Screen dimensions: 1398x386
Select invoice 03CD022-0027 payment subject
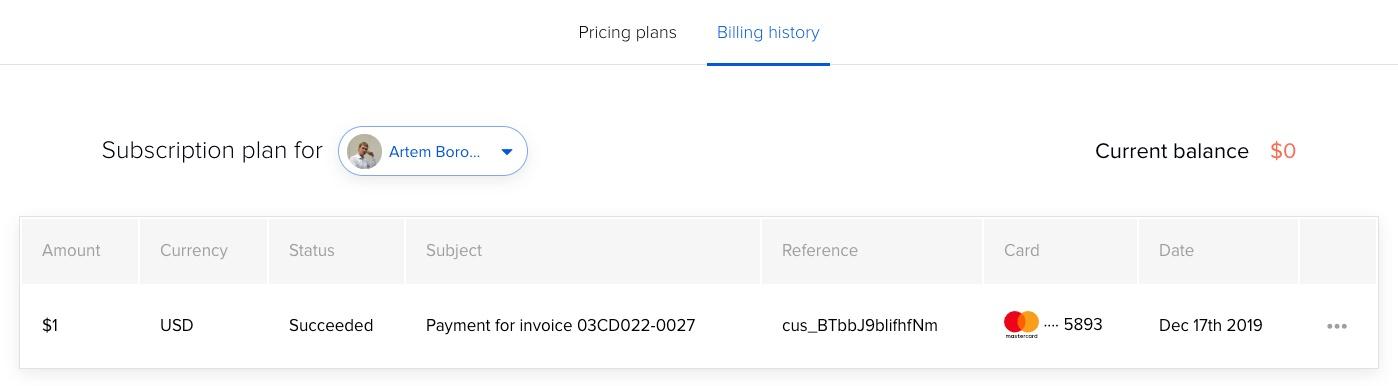560,325
